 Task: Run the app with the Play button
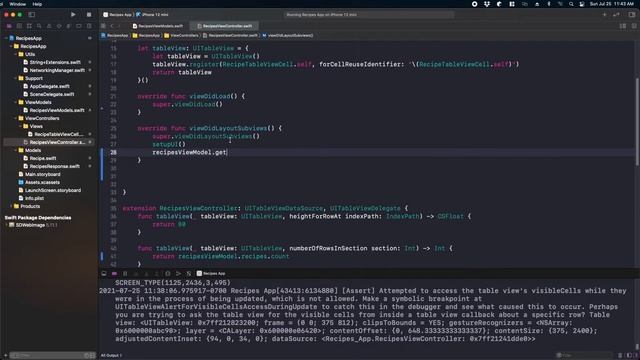pyautogui.click(x=73, y=14)
